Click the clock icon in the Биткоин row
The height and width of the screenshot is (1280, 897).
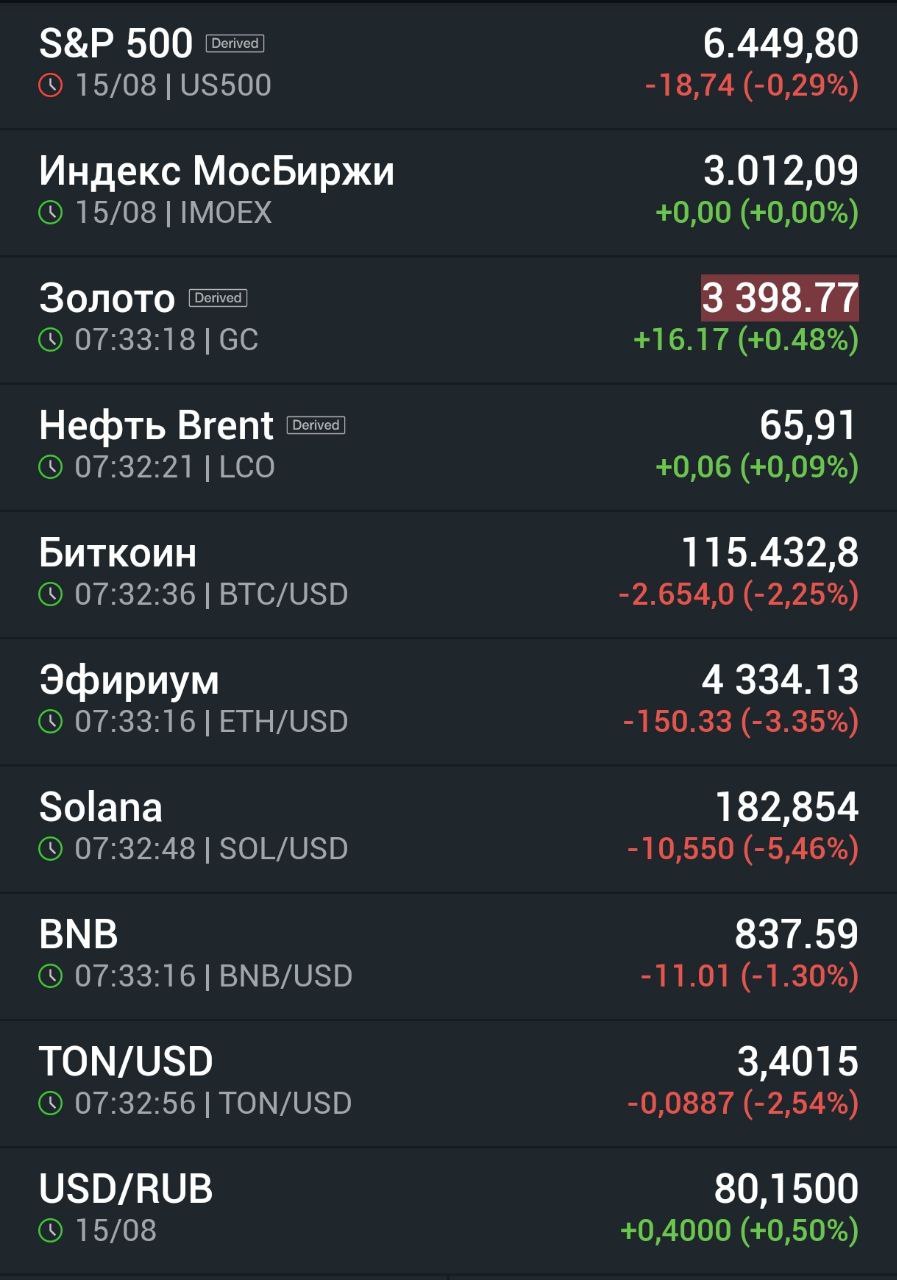tap(50, 594)
